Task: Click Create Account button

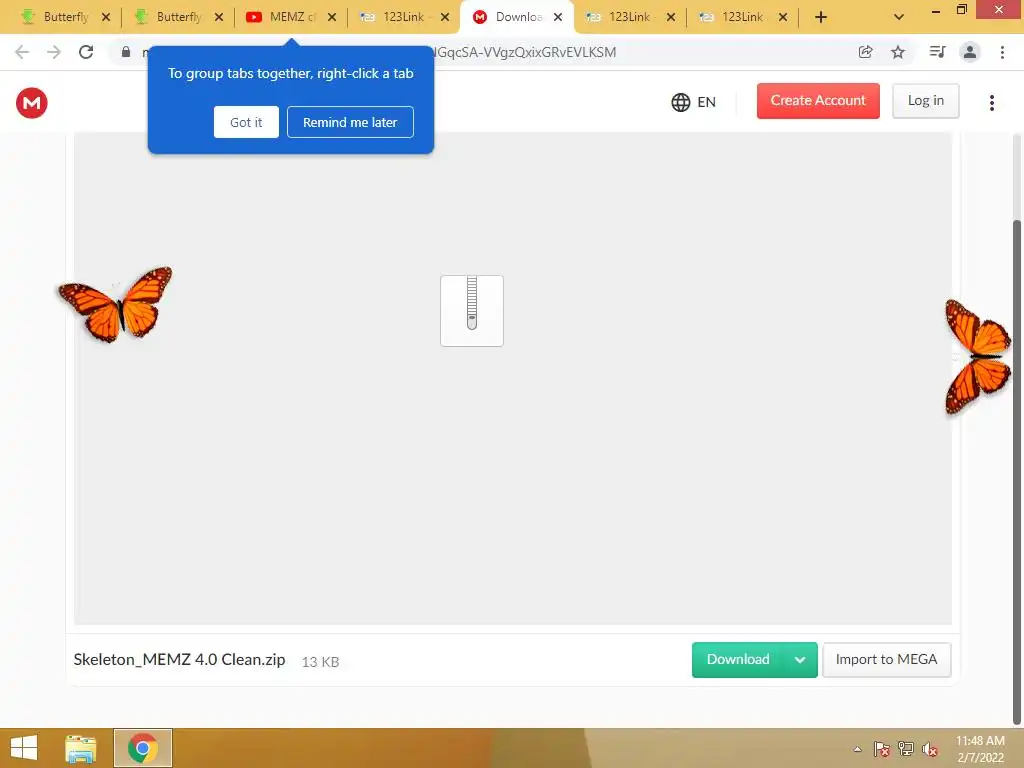Action: pyautogui.click(x=818, y=101)
